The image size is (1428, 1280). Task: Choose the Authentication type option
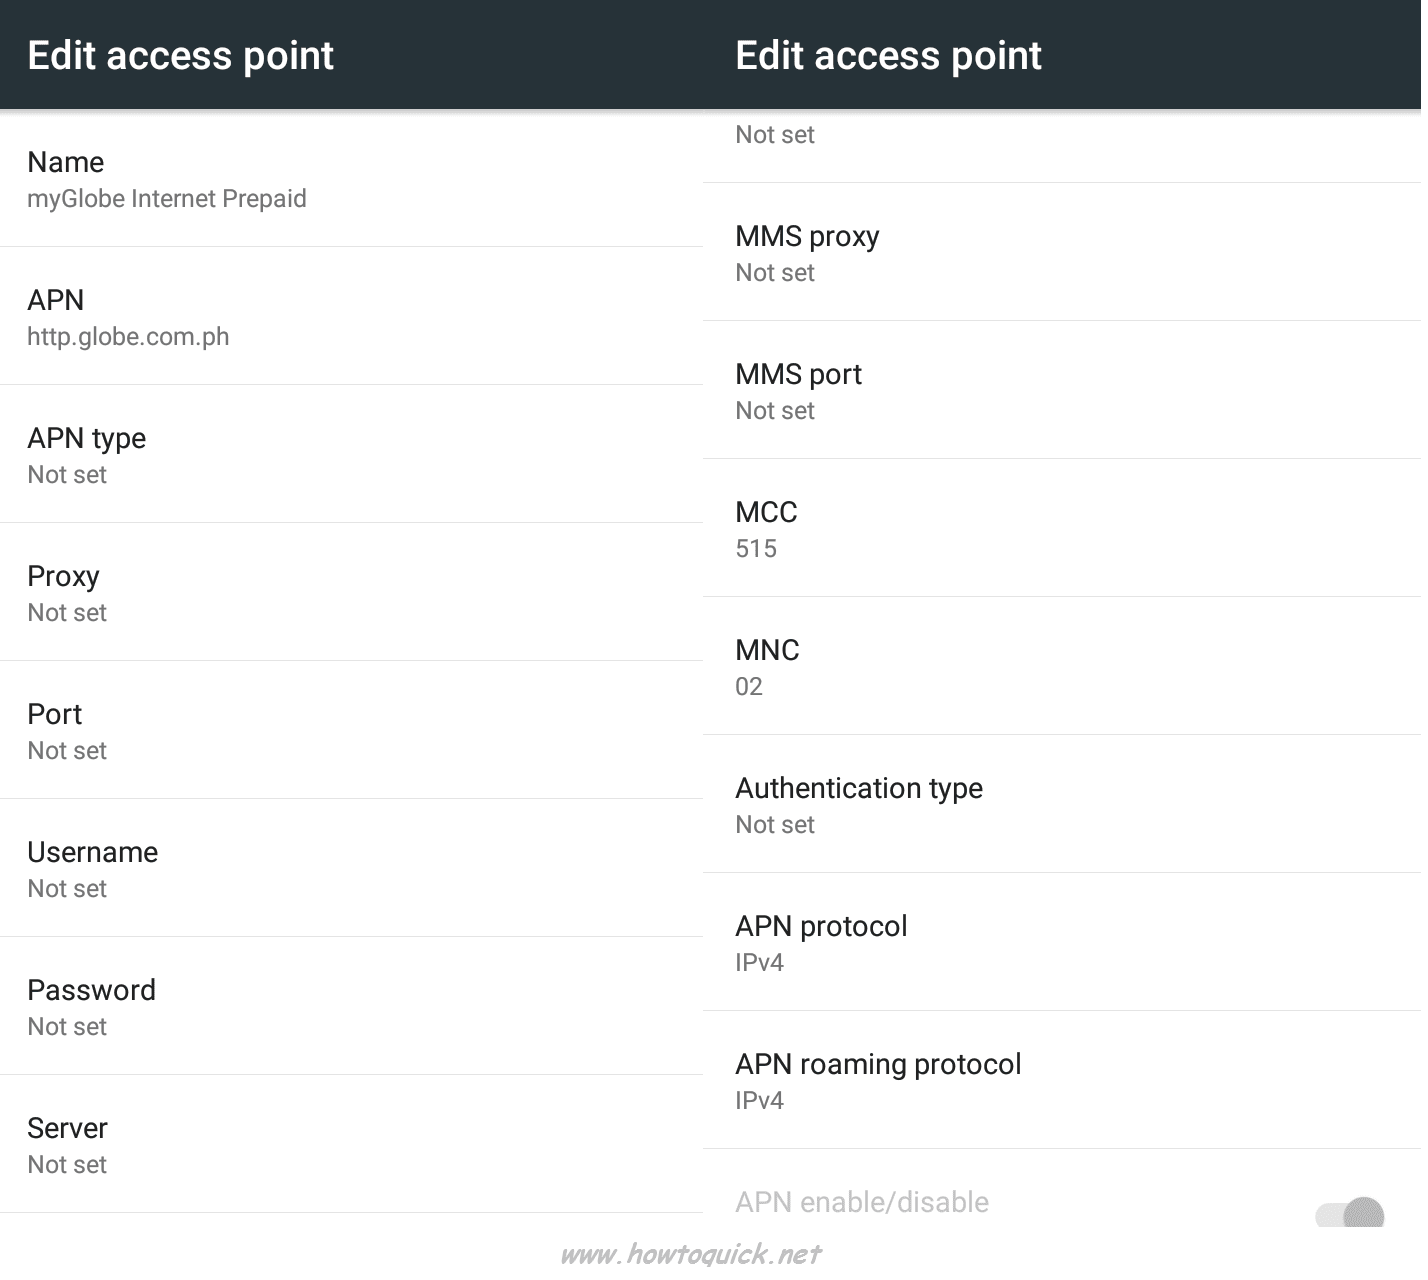[1062, 804]
